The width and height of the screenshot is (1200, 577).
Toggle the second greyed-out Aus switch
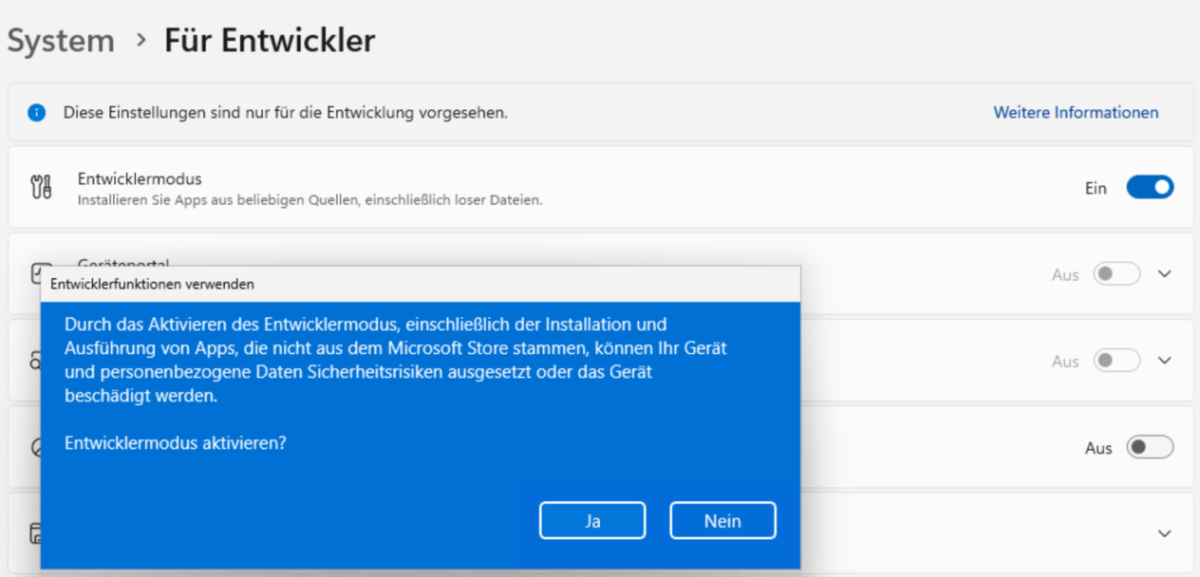[x=1117, y=360]
